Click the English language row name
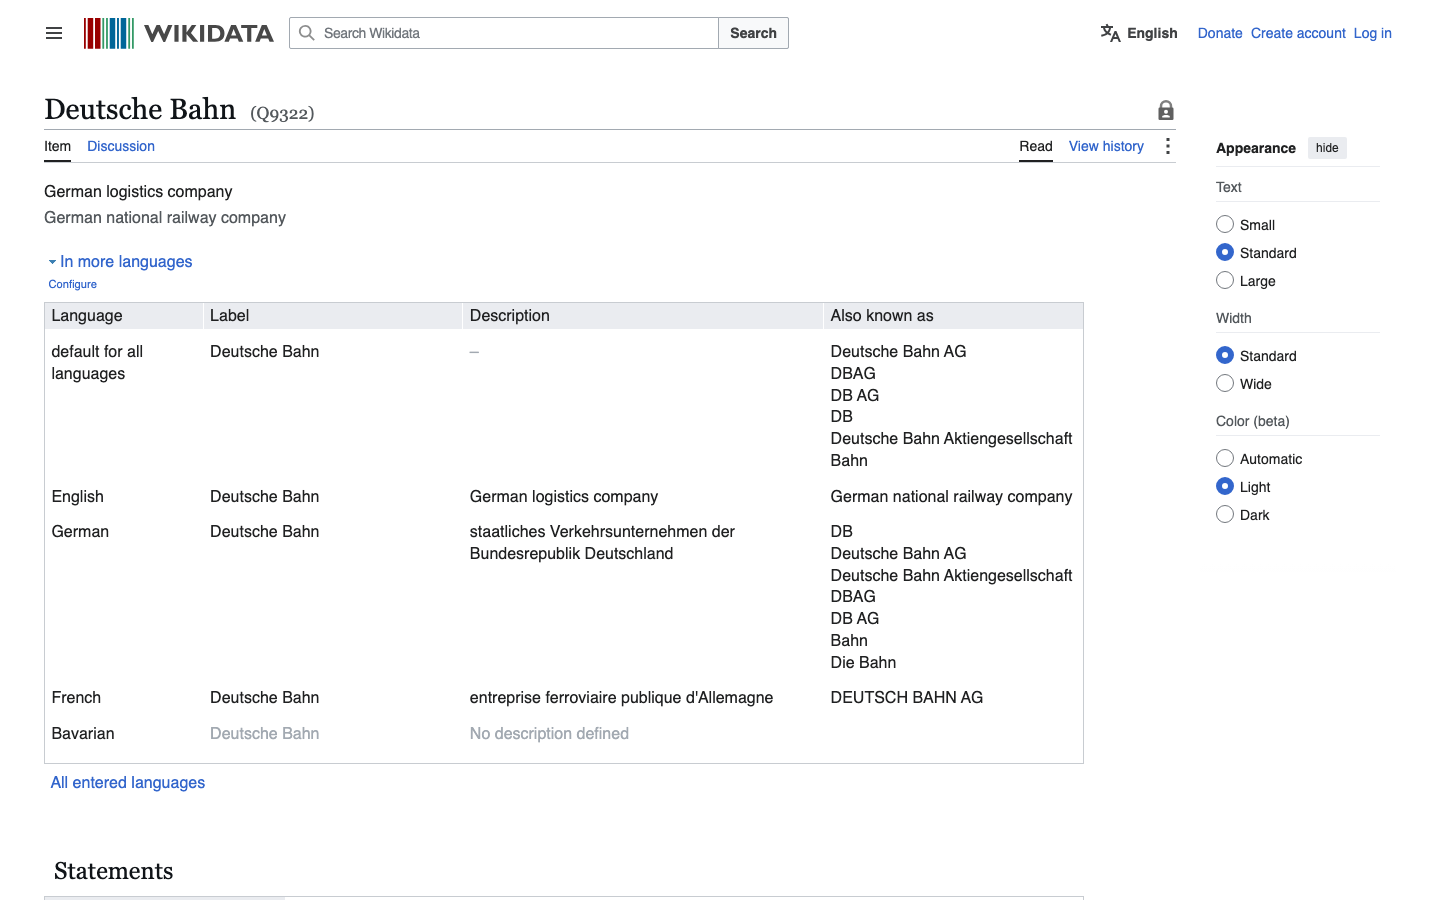Screen dimensions: 1440x900 pyautogui.click(x=77, y=496)
